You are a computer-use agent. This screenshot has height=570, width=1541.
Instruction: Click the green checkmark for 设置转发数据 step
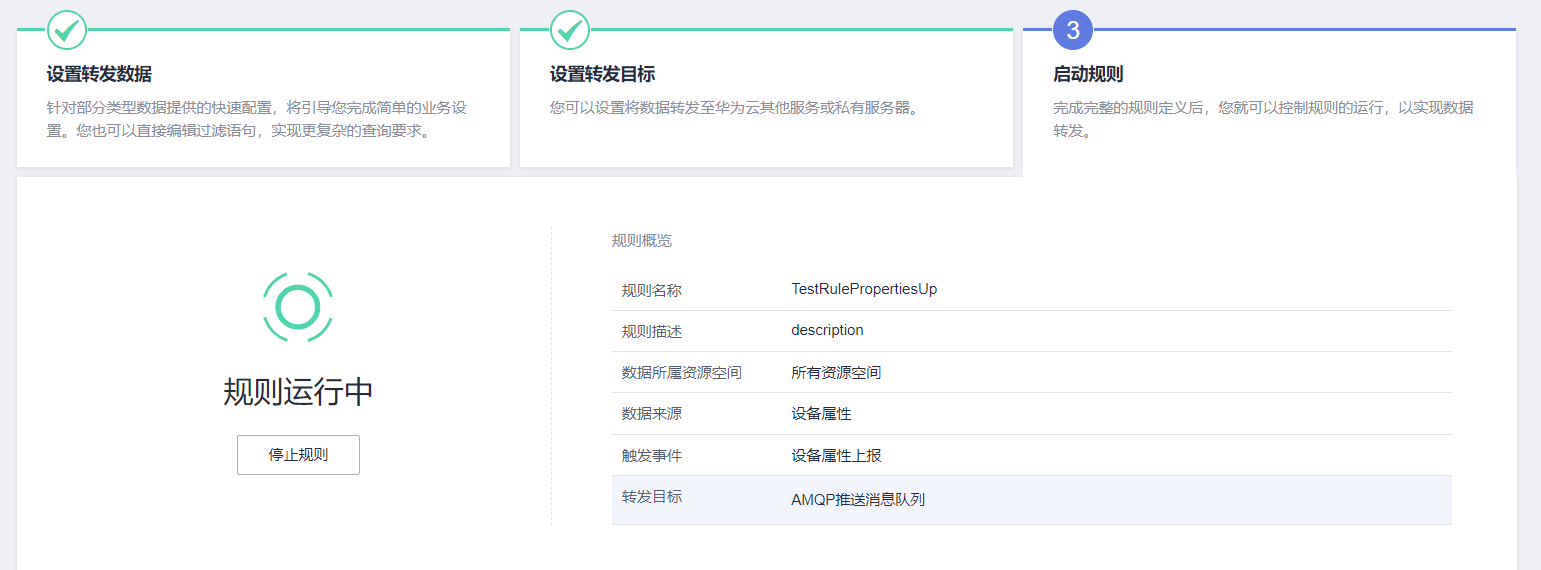pos(67,30)
